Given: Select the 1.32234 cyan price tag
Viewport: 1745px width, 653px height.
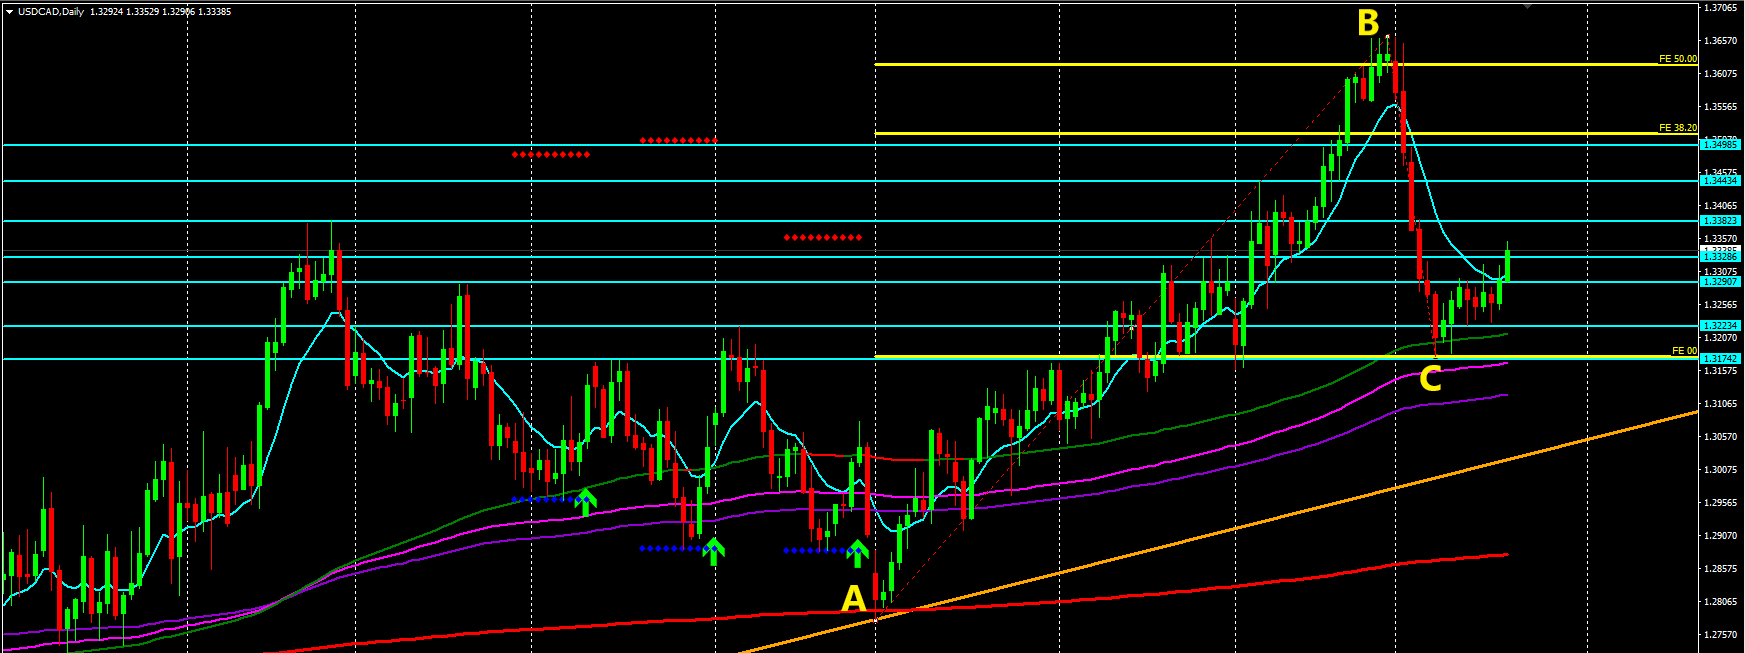Looking at the screenshot, I should point(1720,326).
